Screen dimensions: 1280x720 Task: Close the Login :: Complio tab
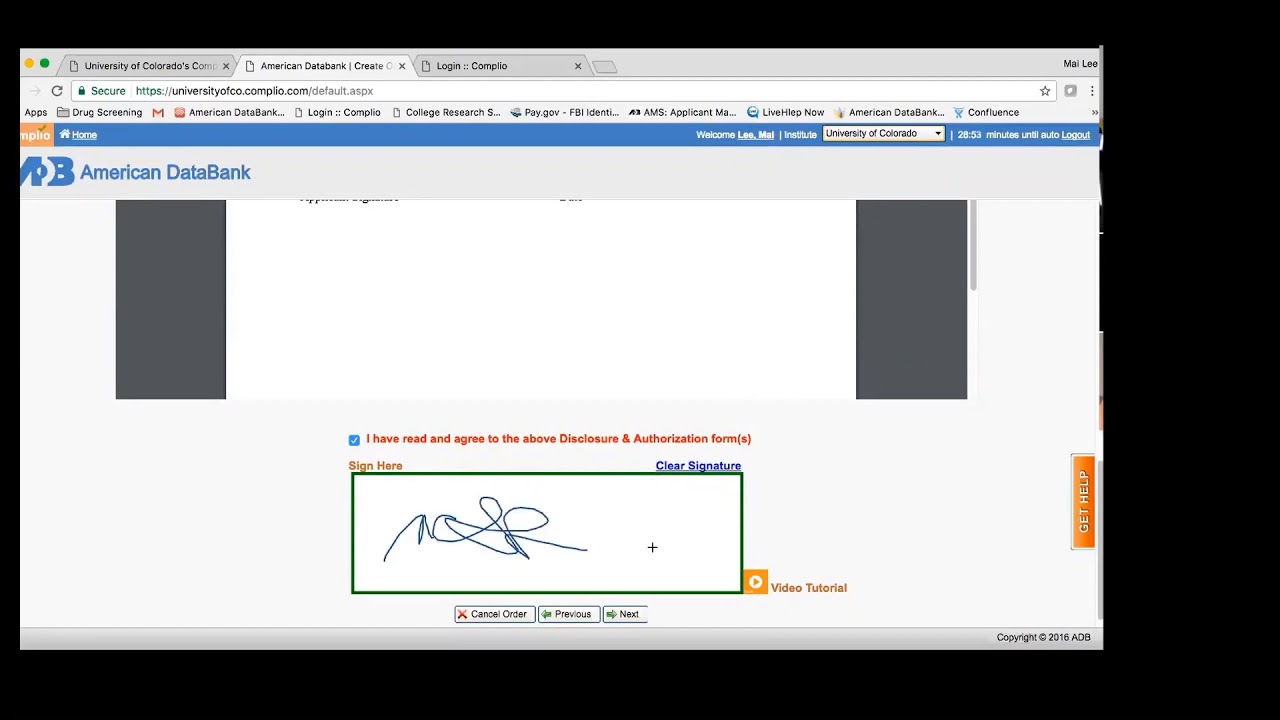tap(578, 66)
